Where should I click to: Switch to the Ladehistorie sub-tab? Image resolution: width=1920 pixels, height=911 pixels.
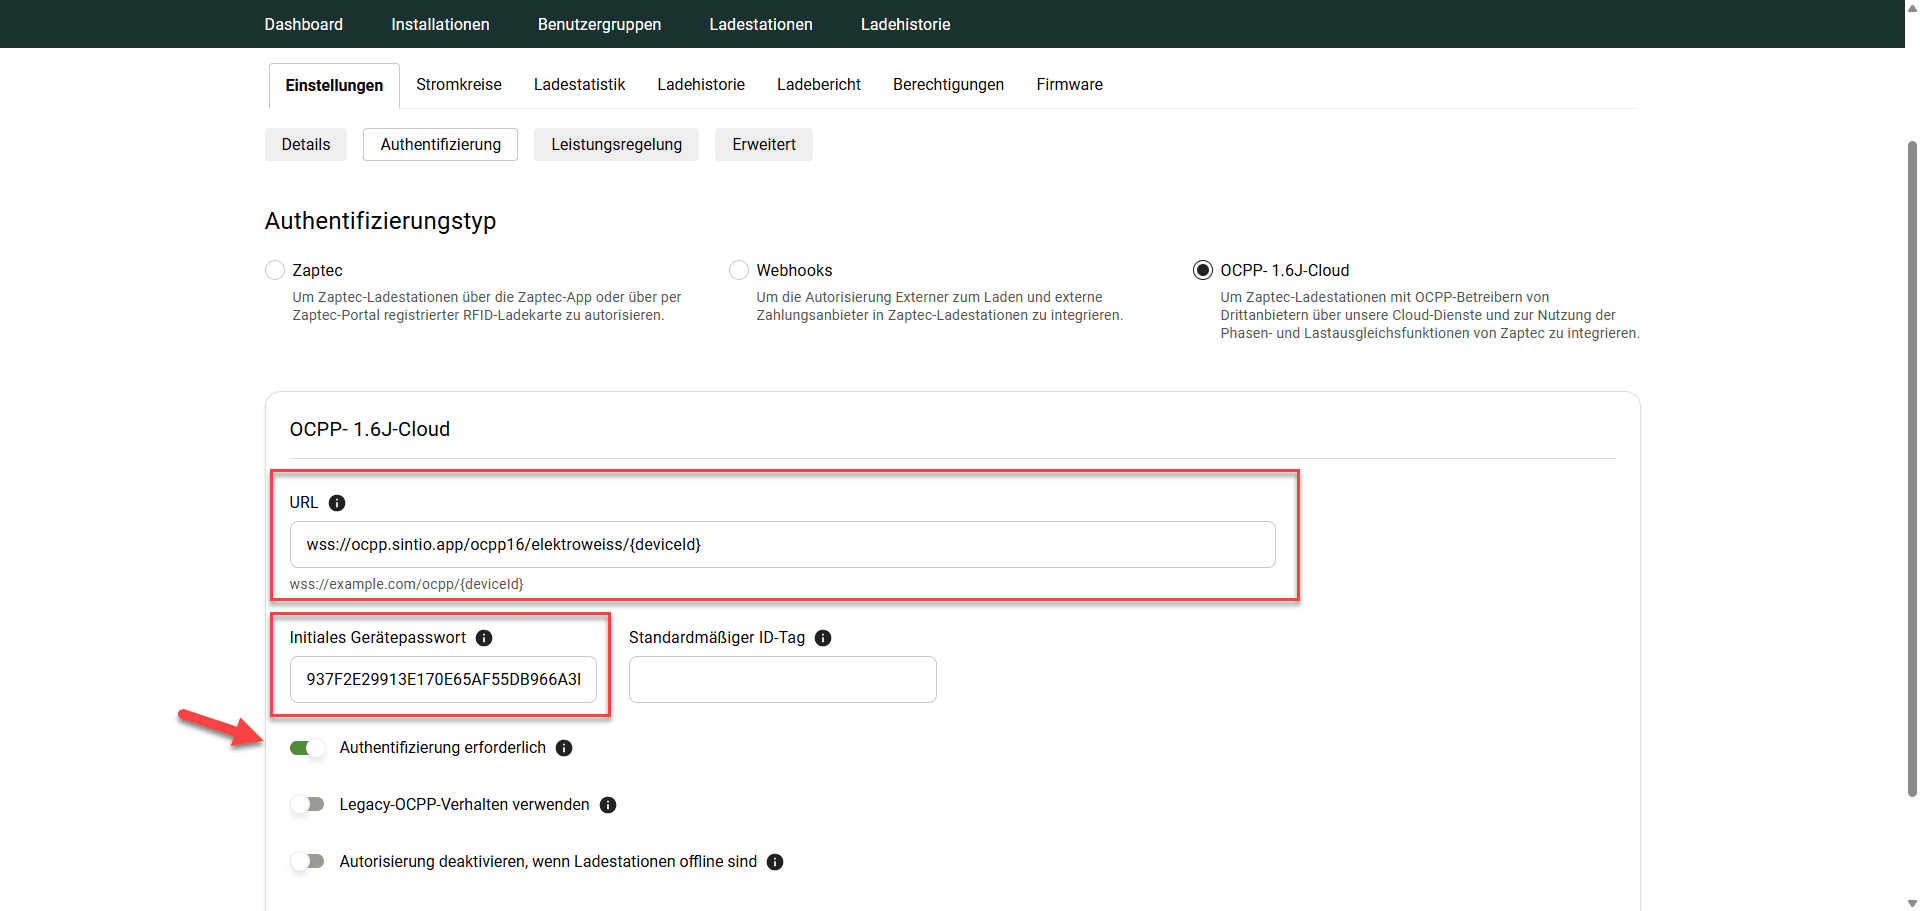[x=701, y=84]
